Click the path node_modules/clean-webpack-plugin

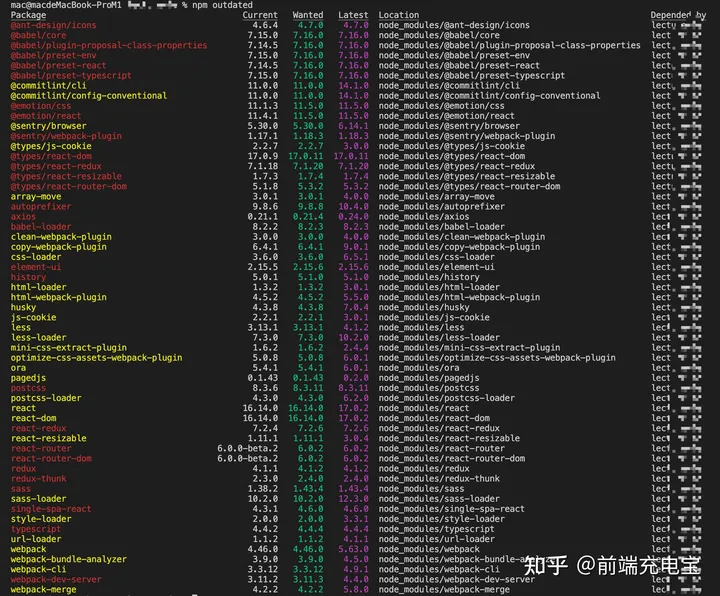461,237
